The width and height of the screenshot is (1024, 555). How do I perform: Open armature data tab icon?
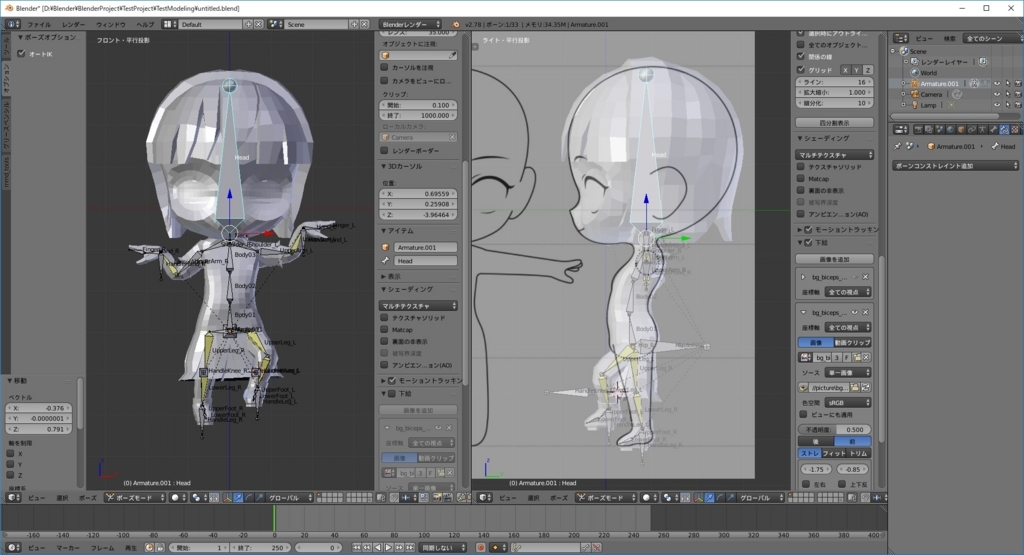coord(982,129)
